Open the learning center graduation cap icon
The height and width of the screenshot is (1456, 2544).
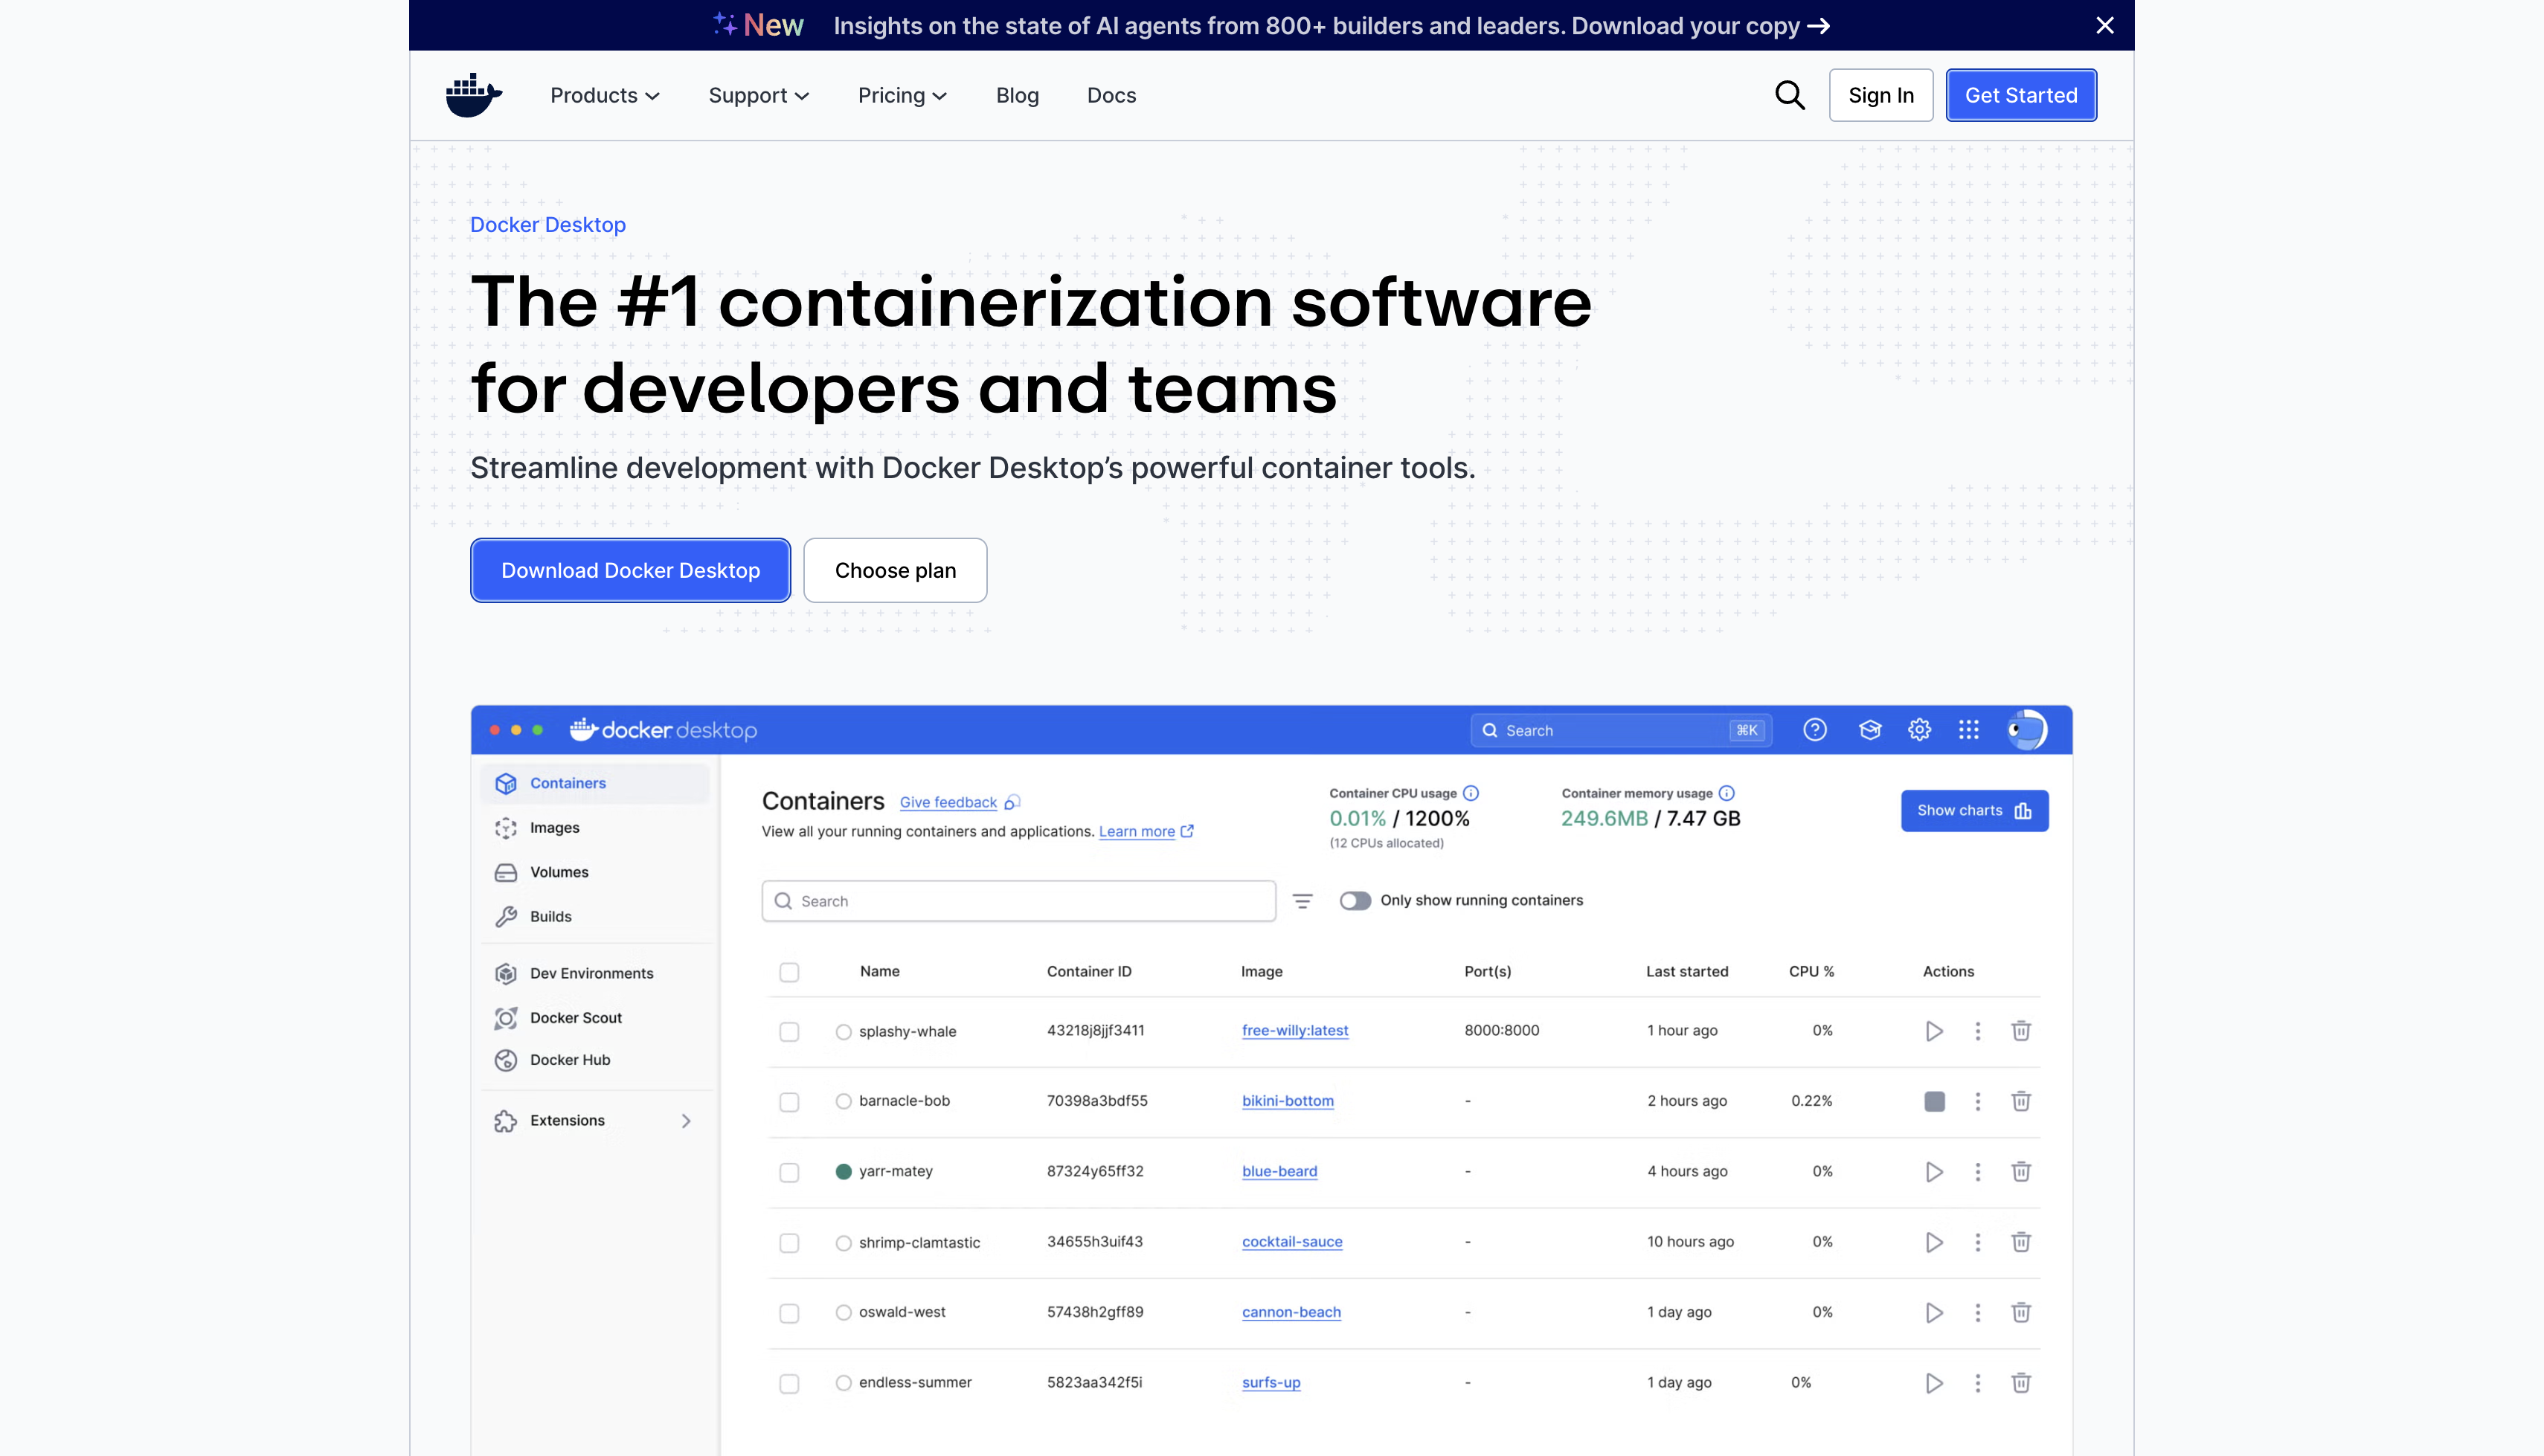pyautogui.click(x=1870, y=730)
